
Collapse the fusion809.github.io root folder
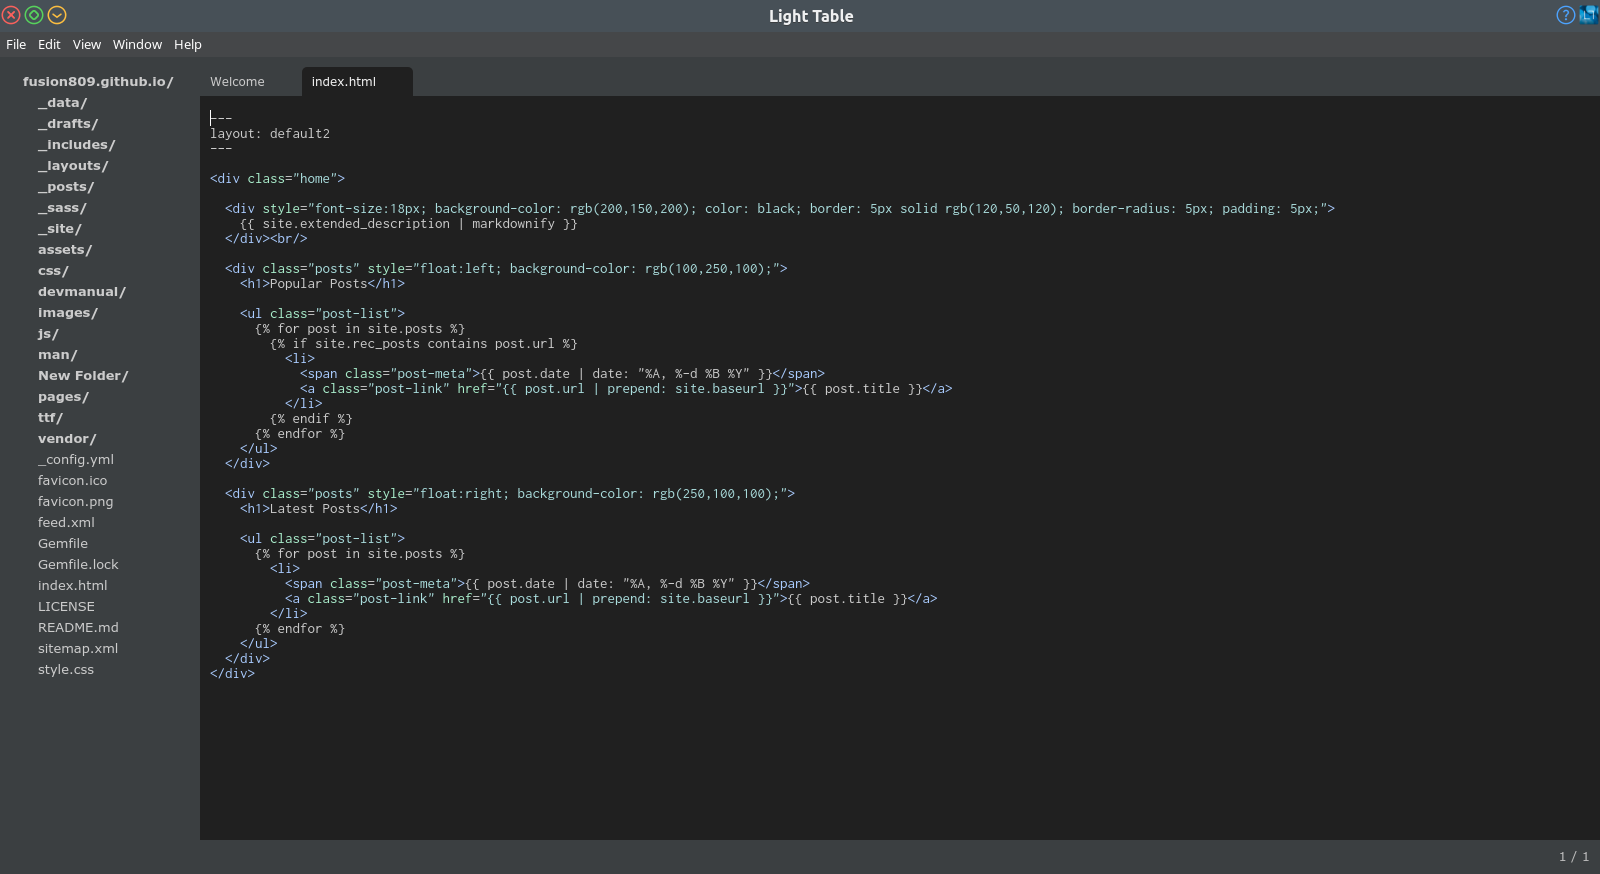pos(98,82)
